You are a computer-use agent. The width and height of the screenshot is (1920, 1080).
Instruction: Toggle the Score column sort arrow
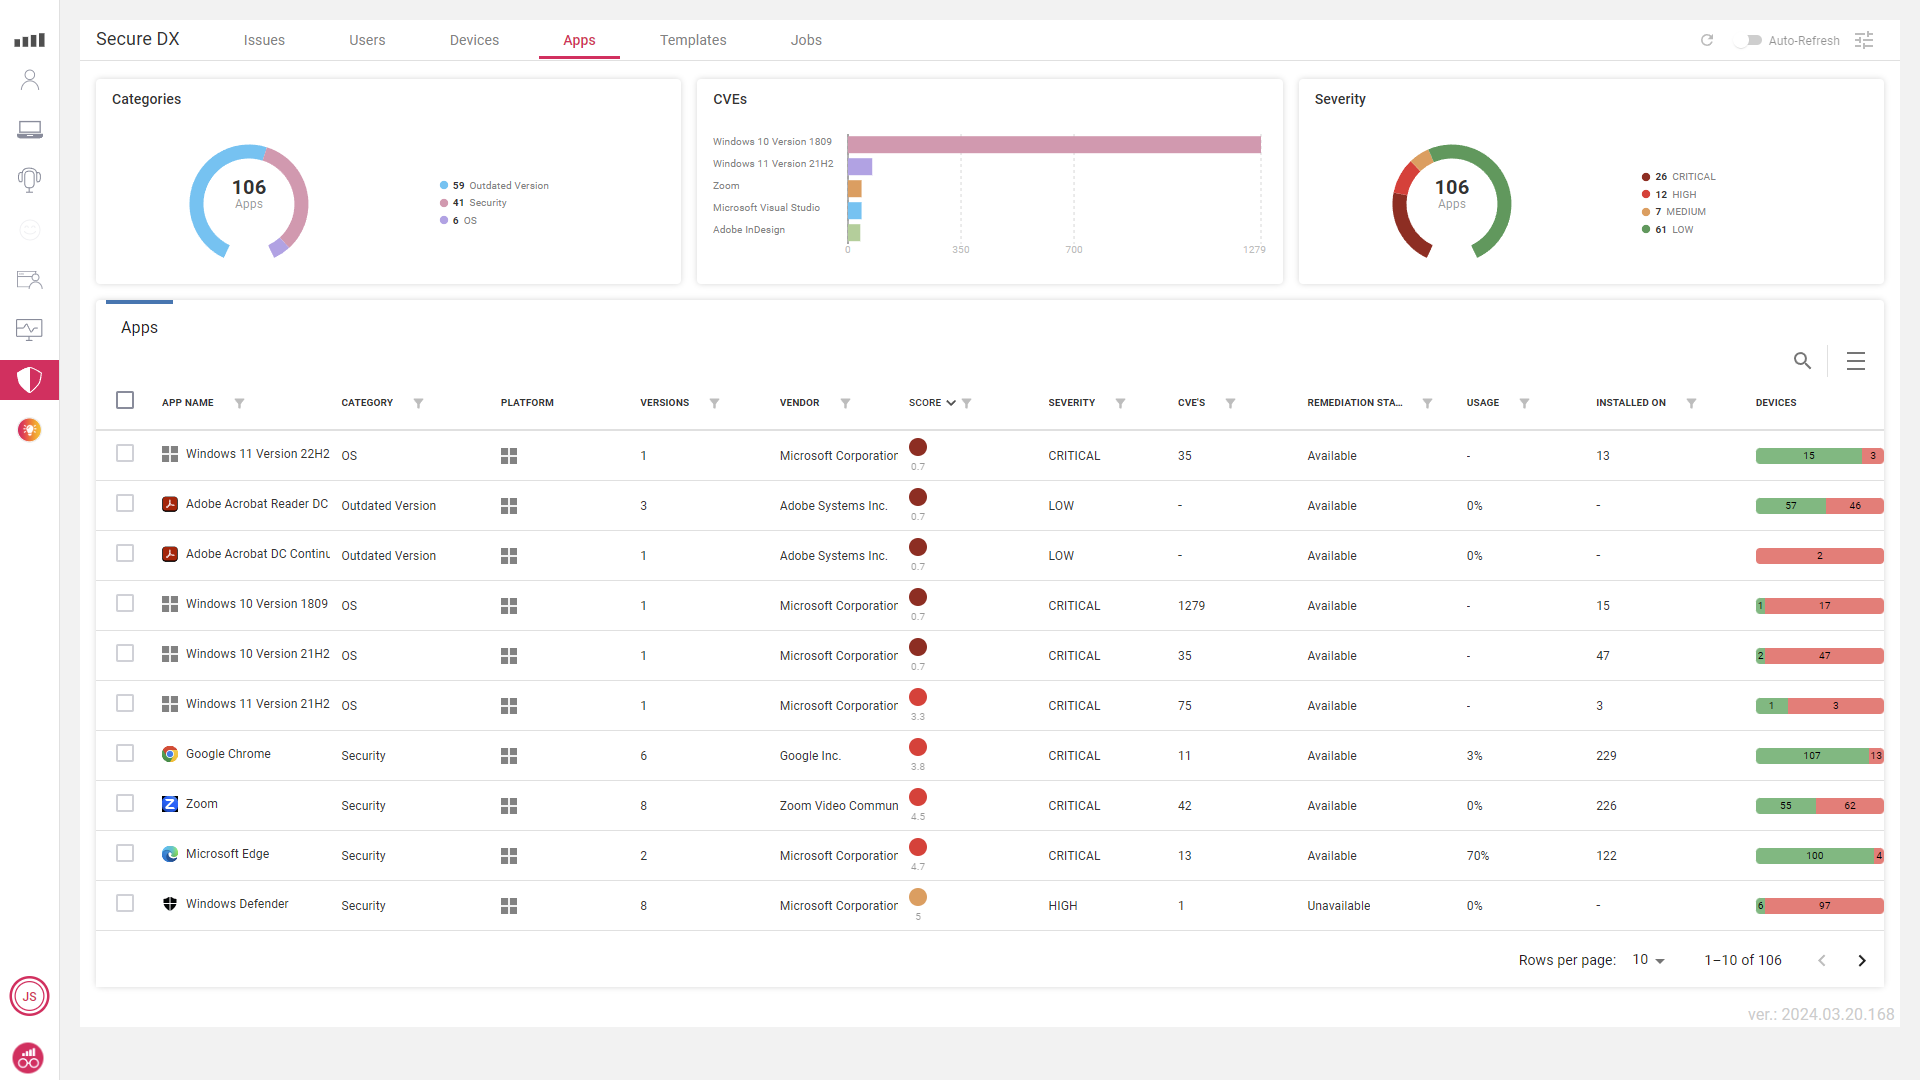(x=951, y=403)
